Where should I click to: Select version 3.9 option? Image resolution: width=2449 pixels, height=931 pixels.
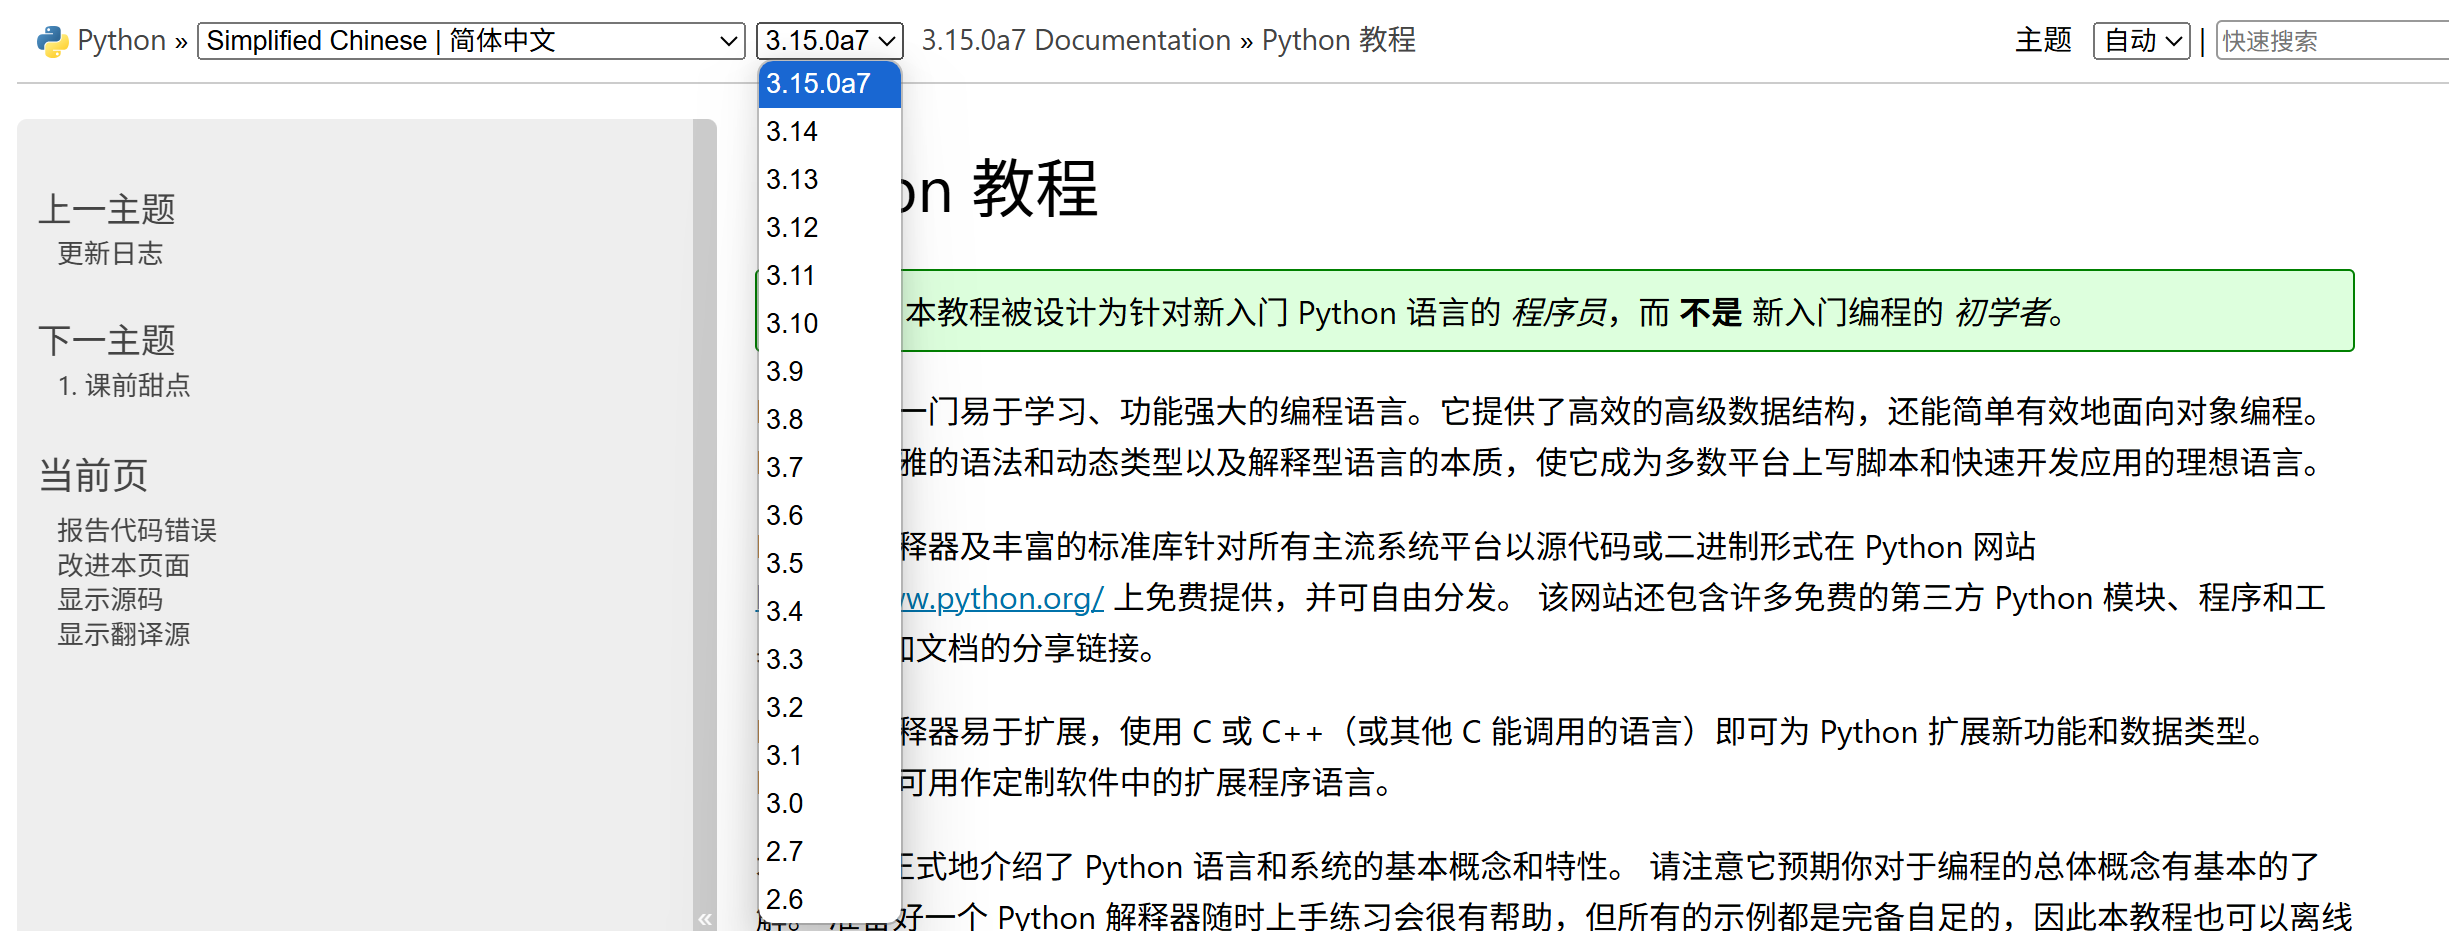point(830,371)
